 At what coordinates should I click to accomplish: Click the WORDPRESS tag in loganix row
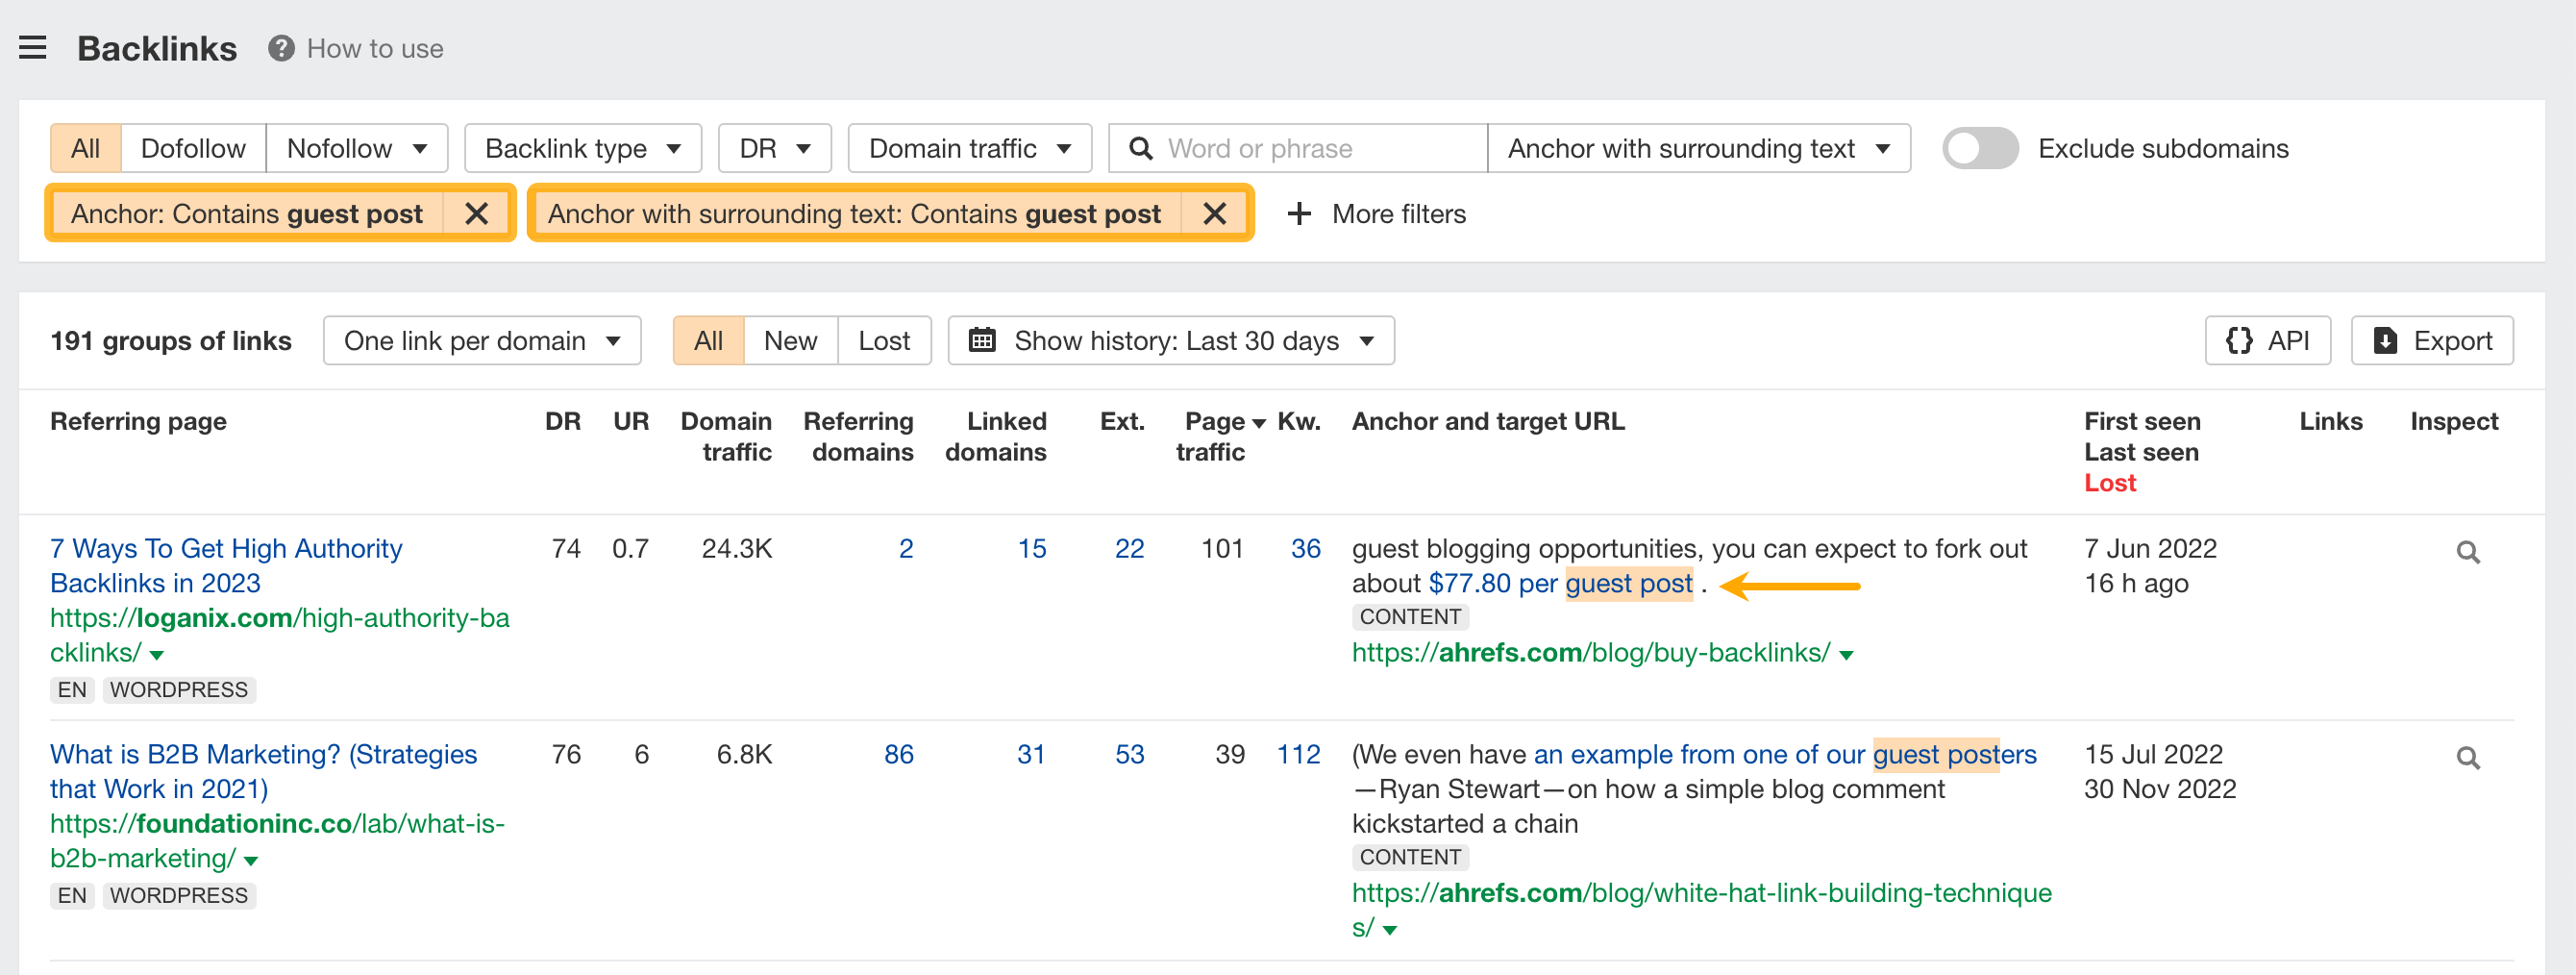pos(179,690)
